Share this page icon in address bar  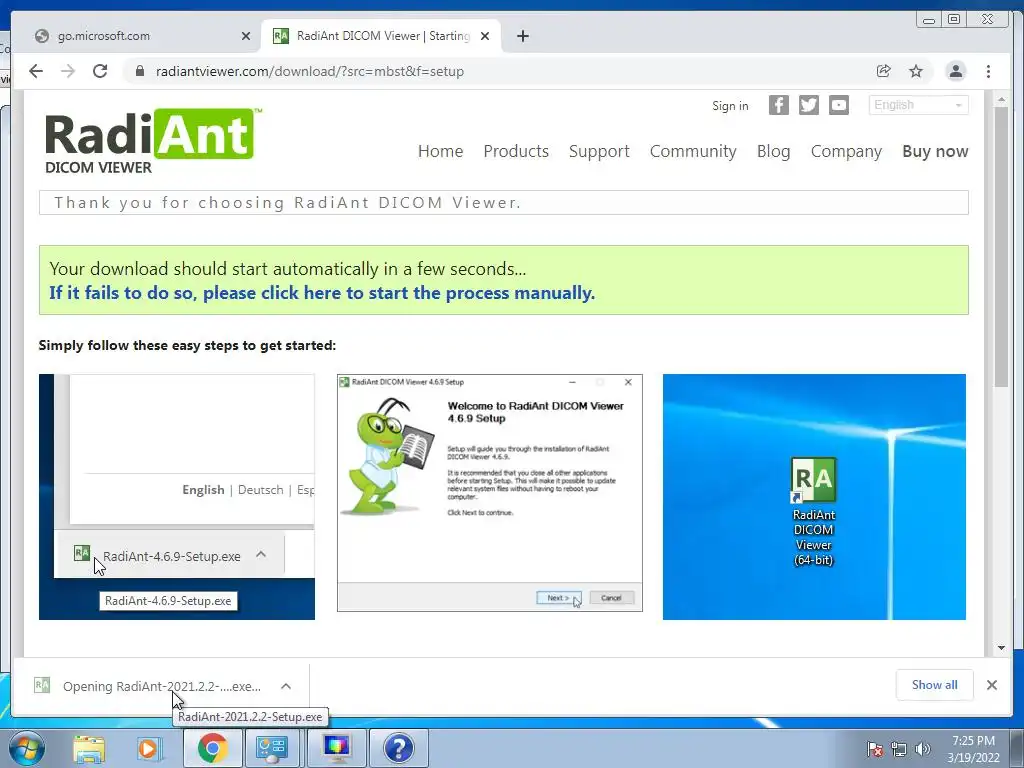tap(884, 71)
